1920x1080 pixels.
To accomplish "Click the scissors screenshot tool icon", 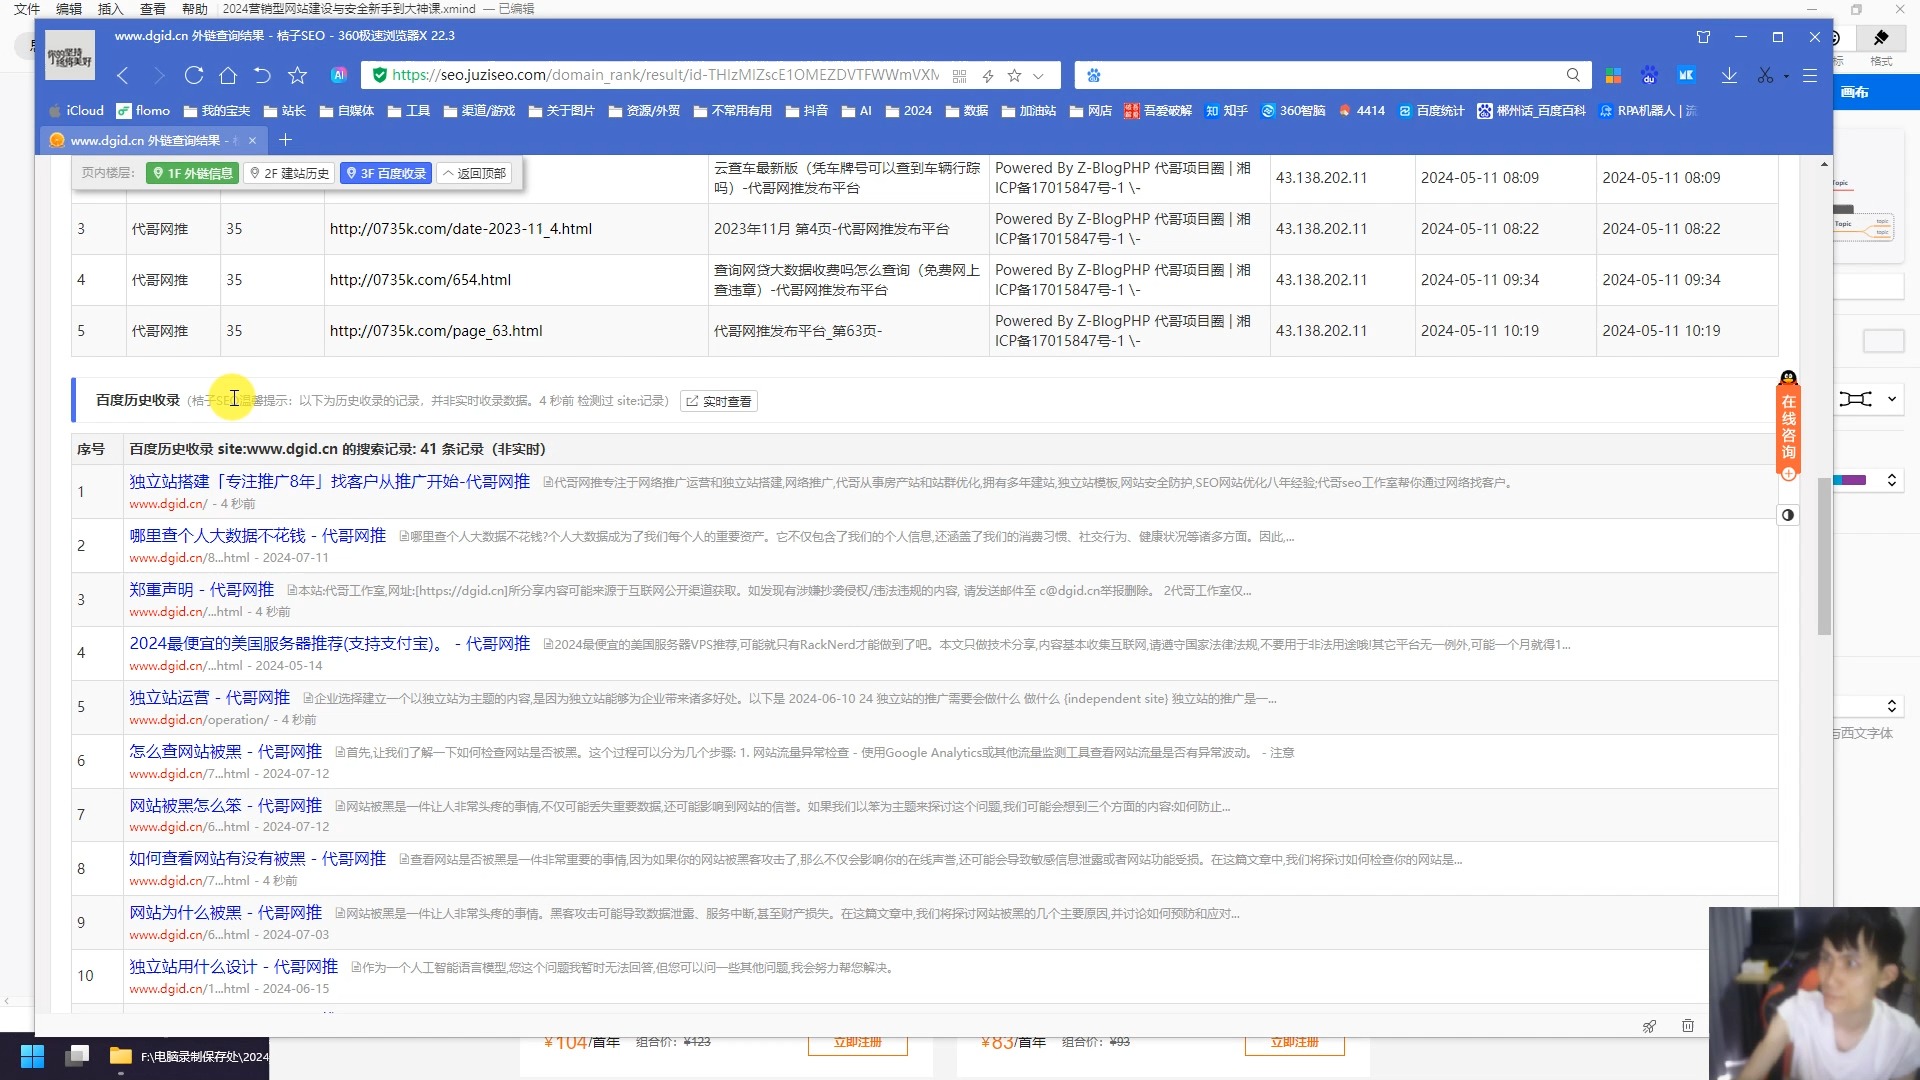I will pos(1765,75).
